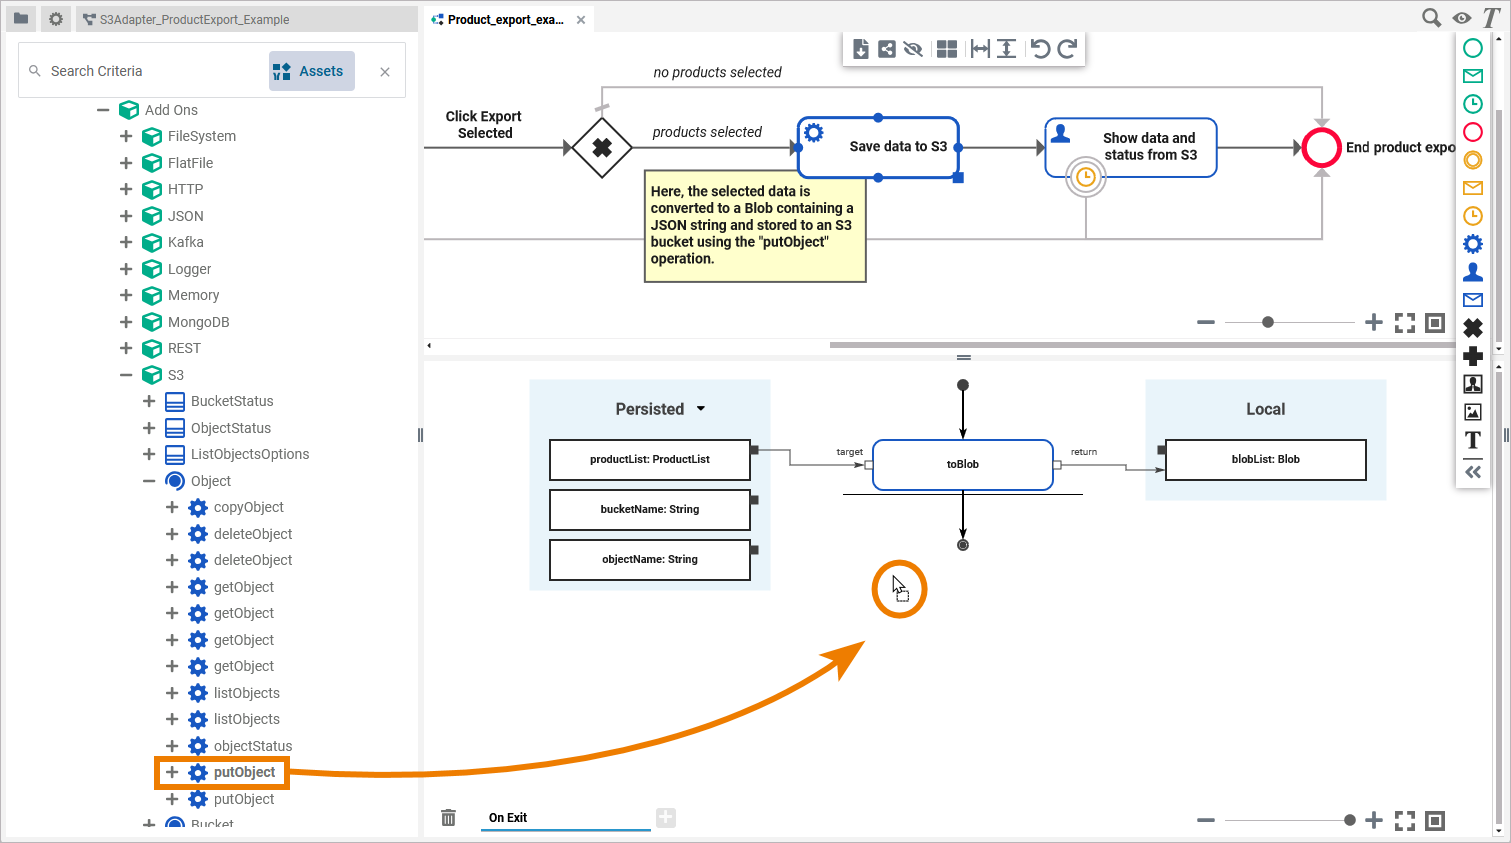The image size is (1511, 843).
Task: Open the search magnifier in top right
Action: (x=1431, y=18)
